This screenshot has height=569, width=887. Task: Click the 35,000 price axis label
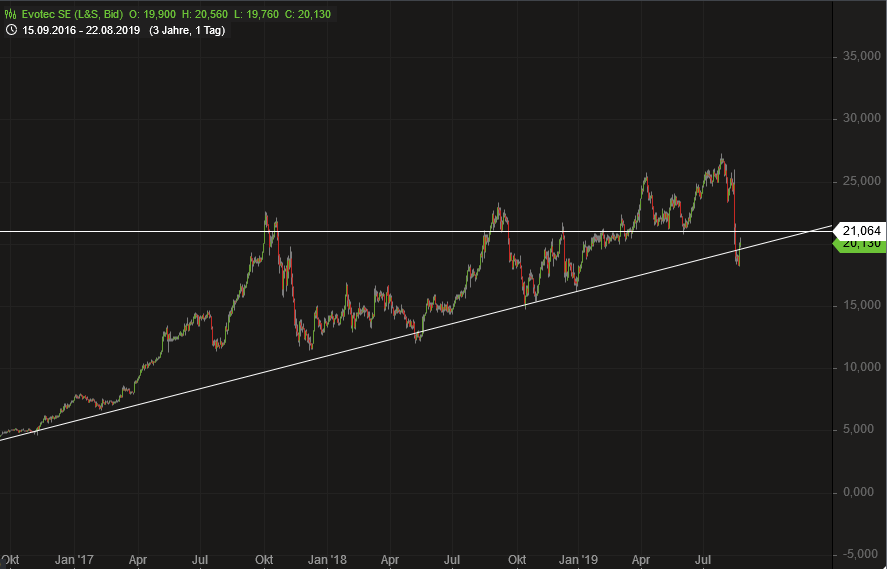pos(861,56)
